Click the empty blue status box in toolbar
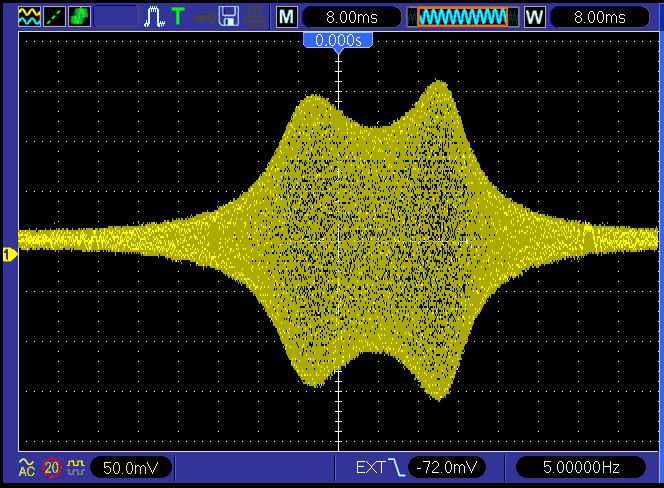Viewport: 664px width, 488px height. point(116,17)
